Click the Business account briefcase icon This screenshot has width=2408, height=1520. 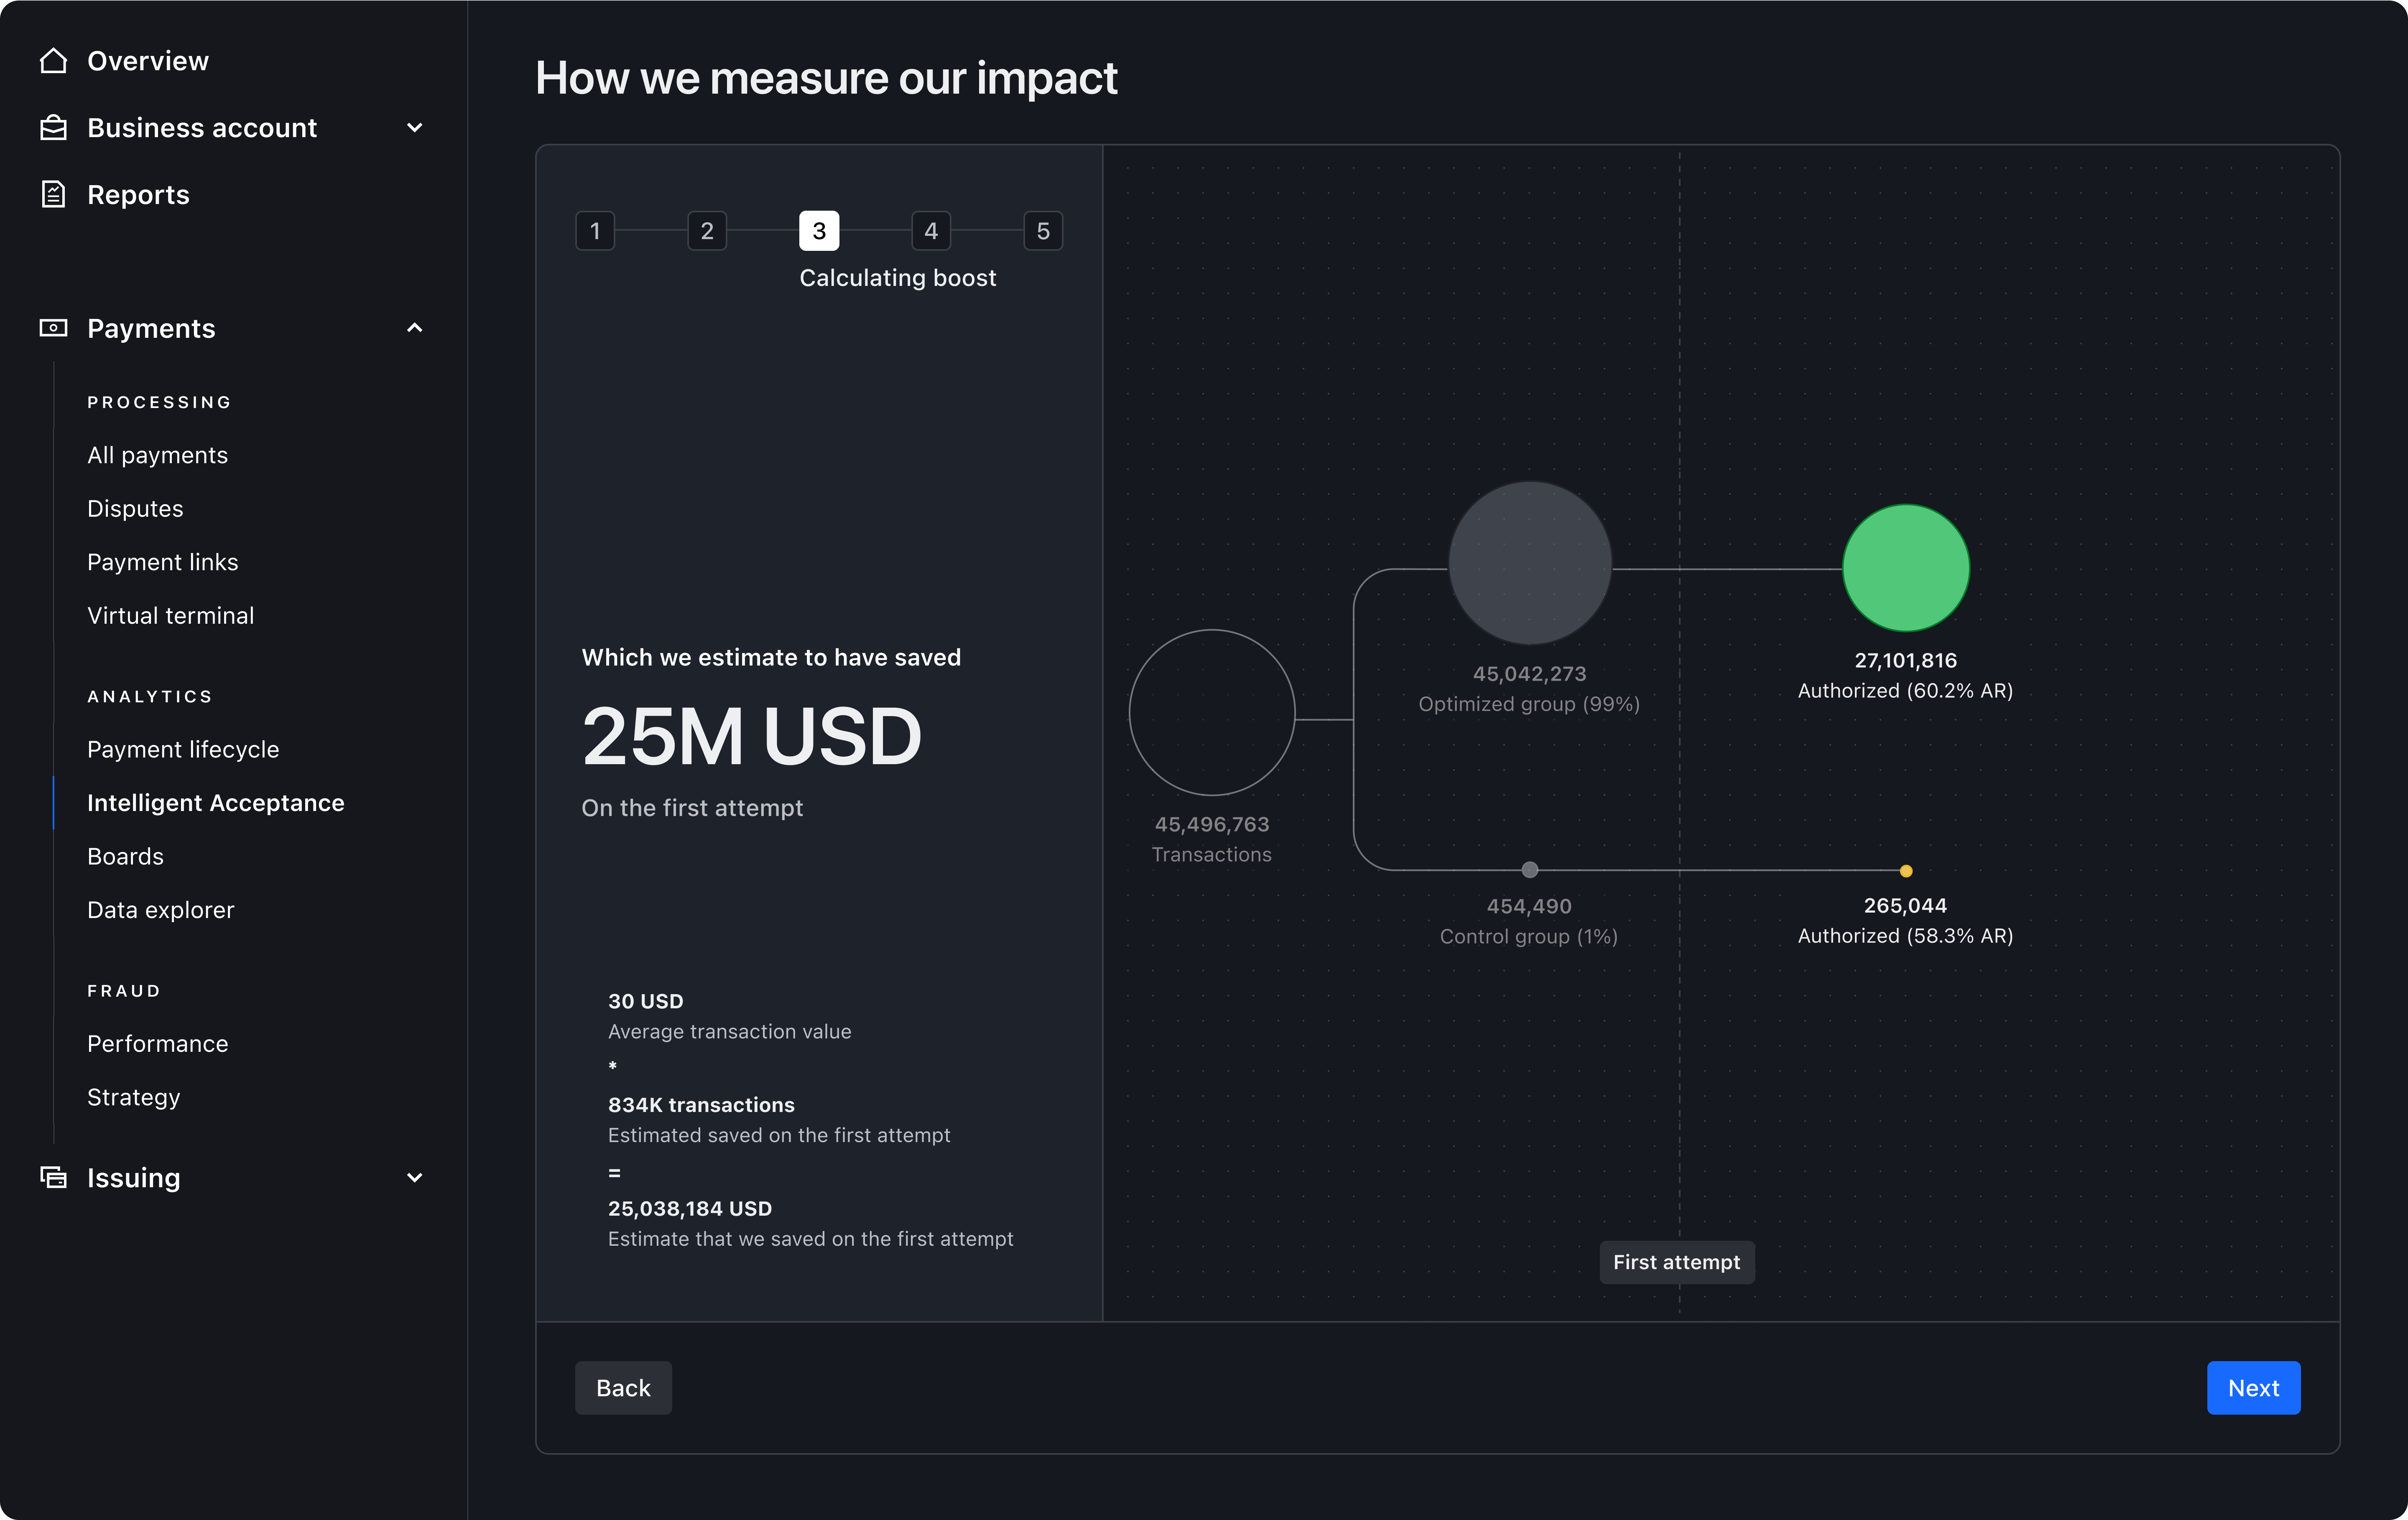pos(53,128)
